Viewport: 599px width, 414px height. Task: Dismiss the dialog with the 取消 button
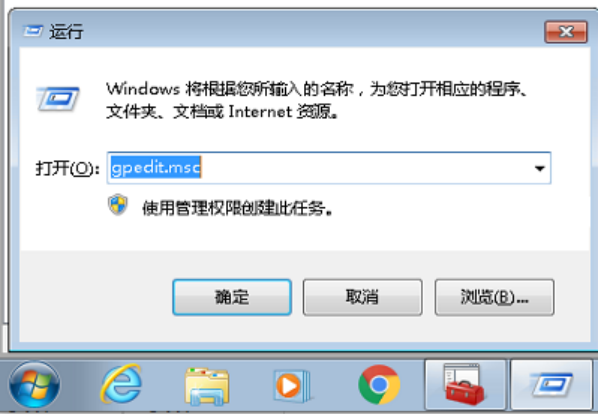tap(363, 297)
